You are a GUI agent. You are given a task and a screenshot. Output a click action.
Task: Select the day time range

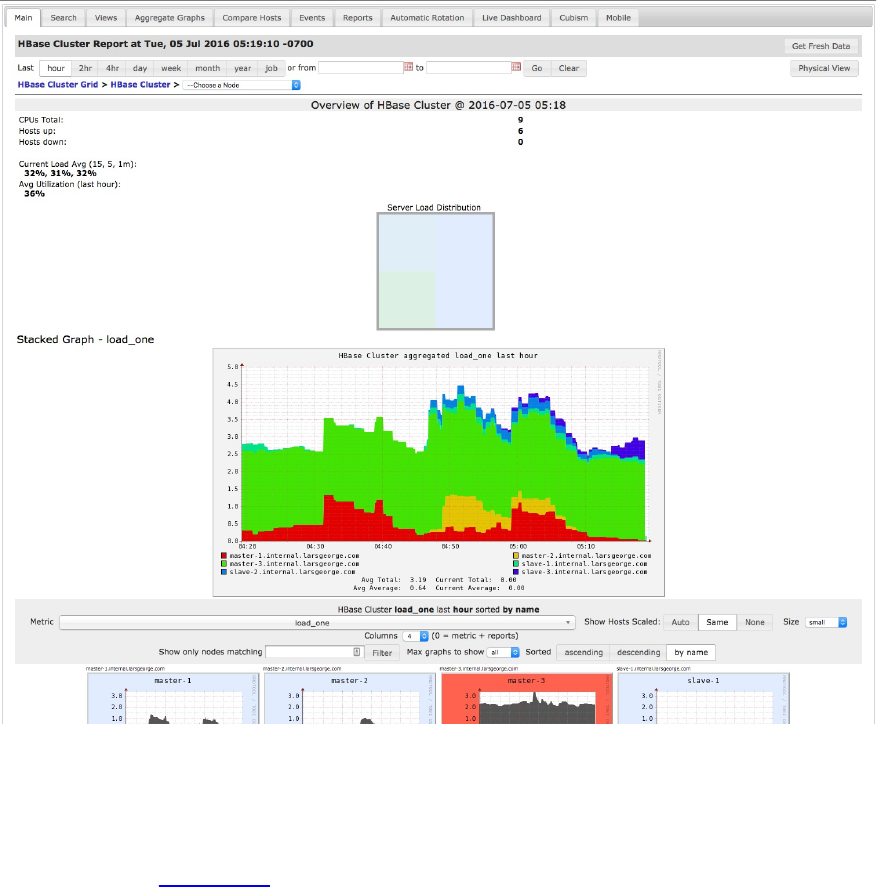click(x=140, y=68)
